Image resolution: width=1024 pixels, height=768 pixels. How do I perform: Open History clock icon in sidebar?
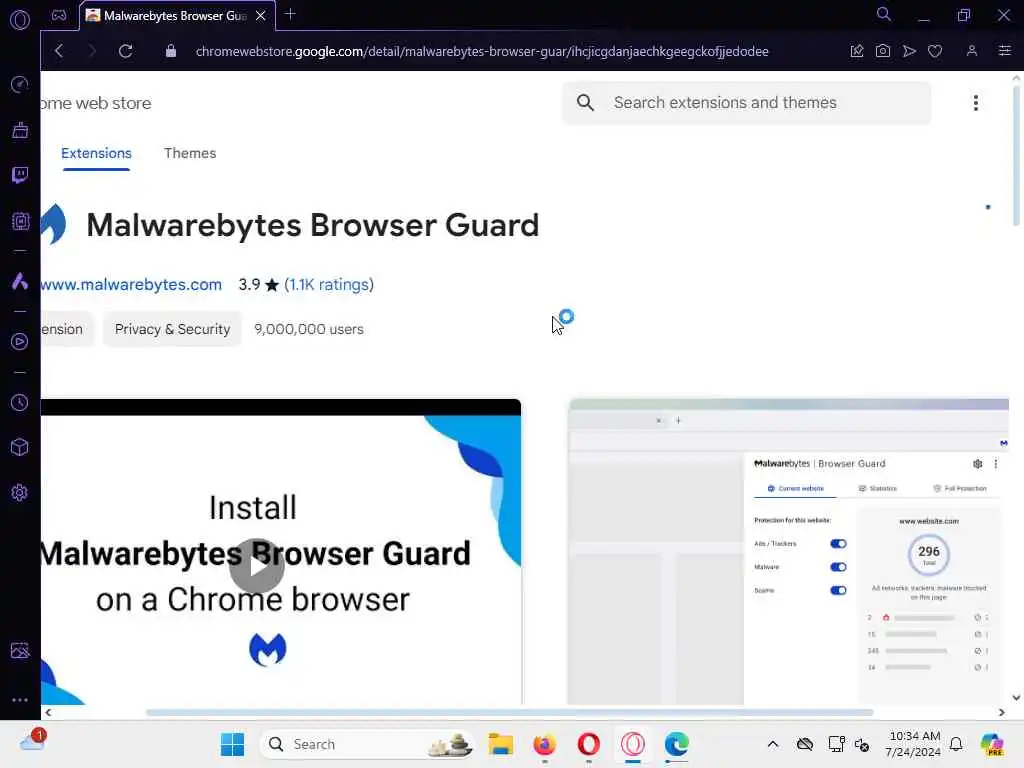pos(20,402)
